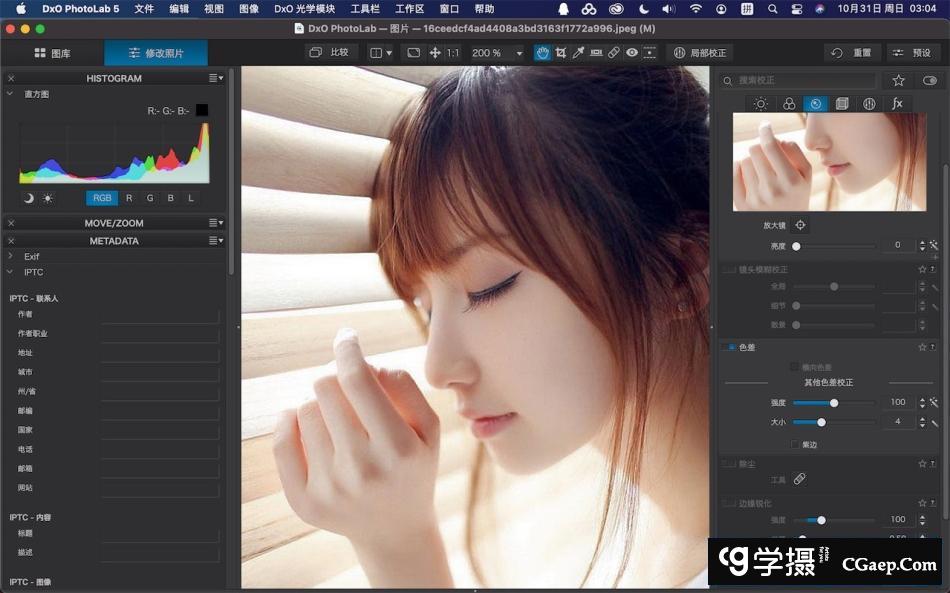The height and width of the screenshot is (593, 950).
Task: Select the crop tool in toolbar
Action: point(560,53)
